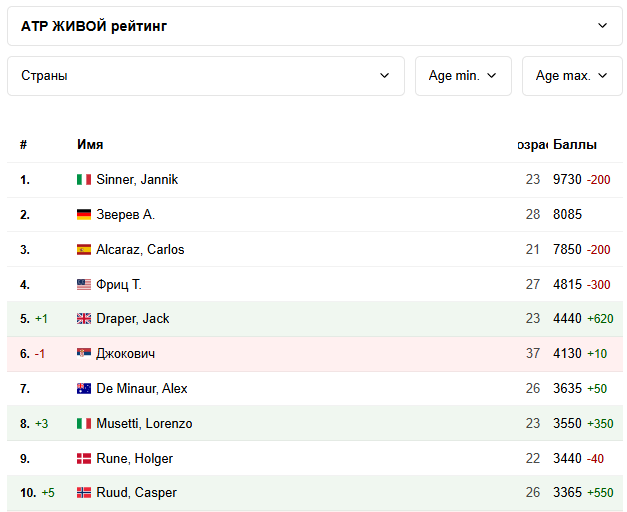Click the US flag next to Фриц Т.
This screenshot has width=627, height=512.
84,285
